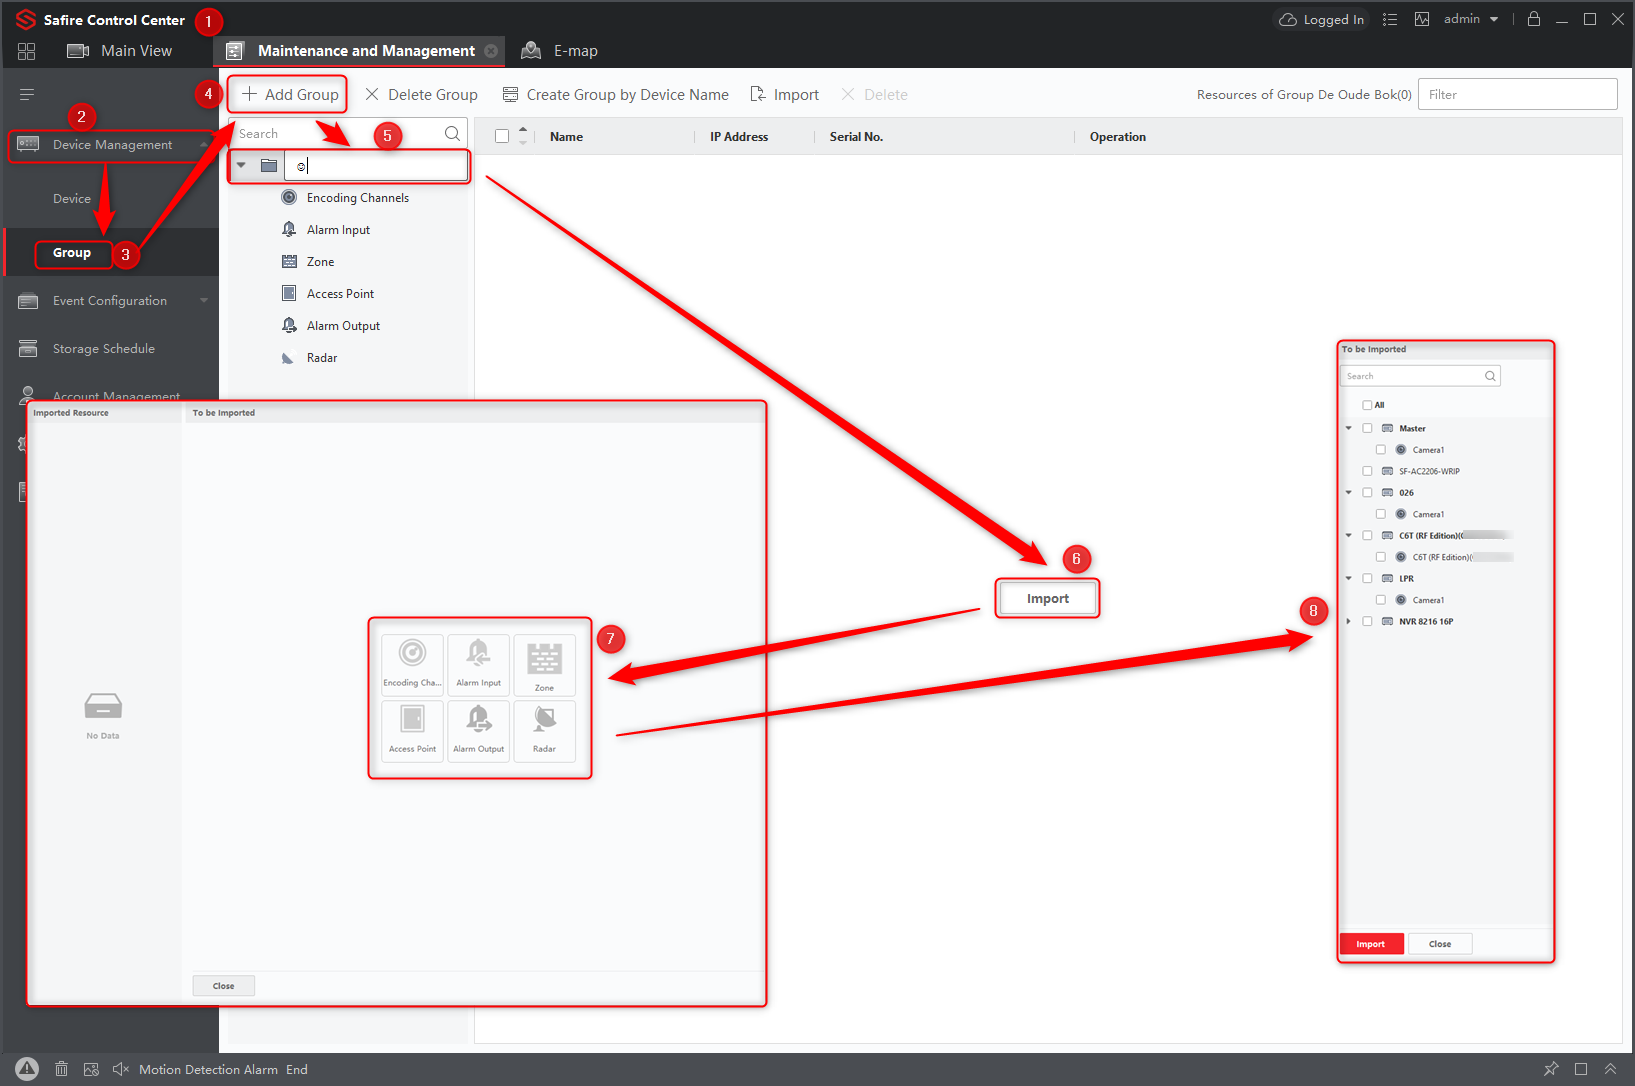Select the Radar tile icon
This screenshot has width=1635, height=1086.
[544, 730]
